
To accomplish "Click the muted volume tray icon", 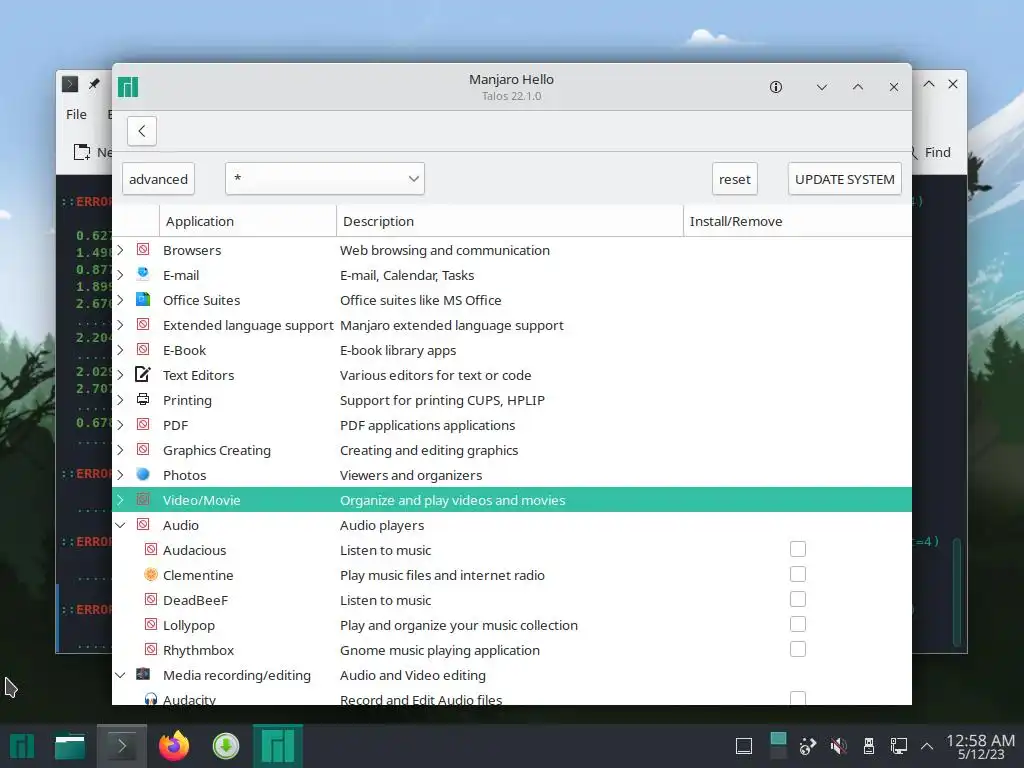I will coord(839,746).
